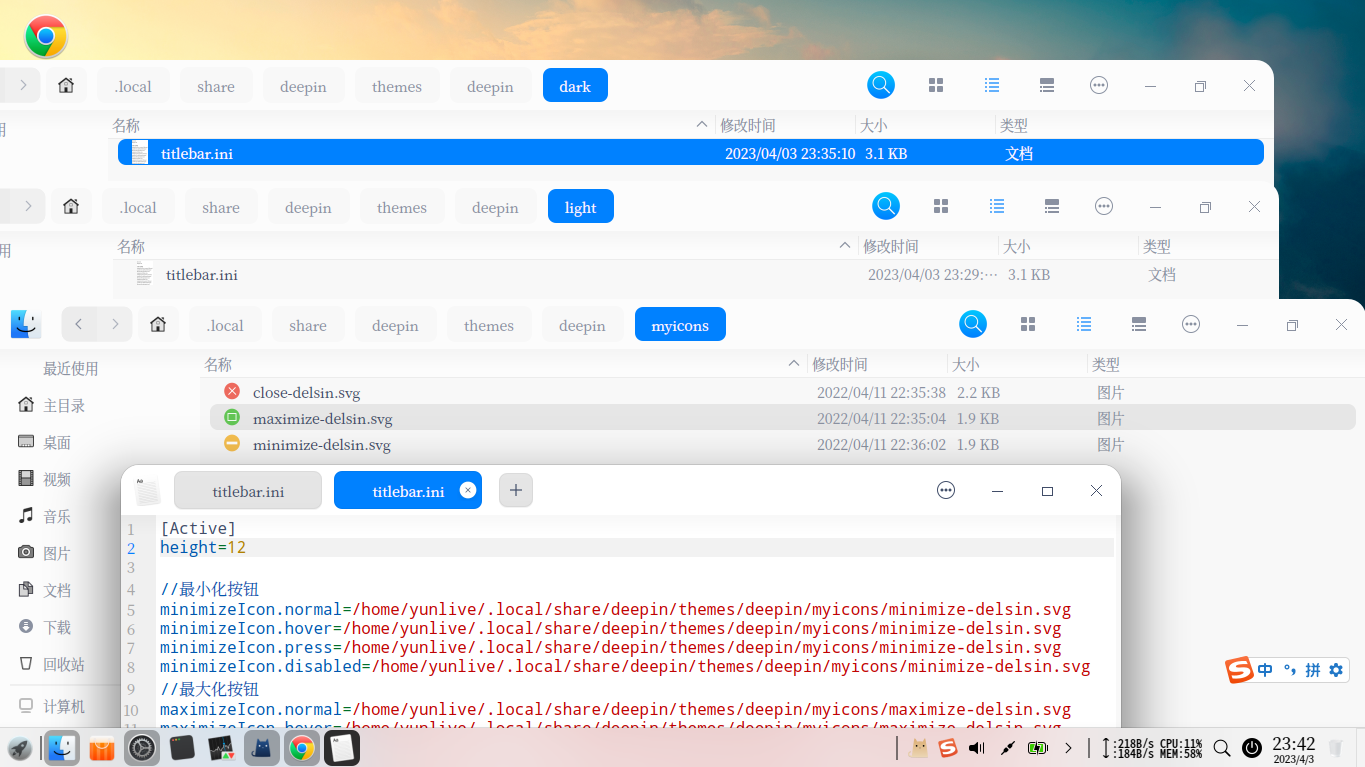Close the active titlebar.ini editor tab
This screenshot has height=767, width=1365.
coord(467,490)
